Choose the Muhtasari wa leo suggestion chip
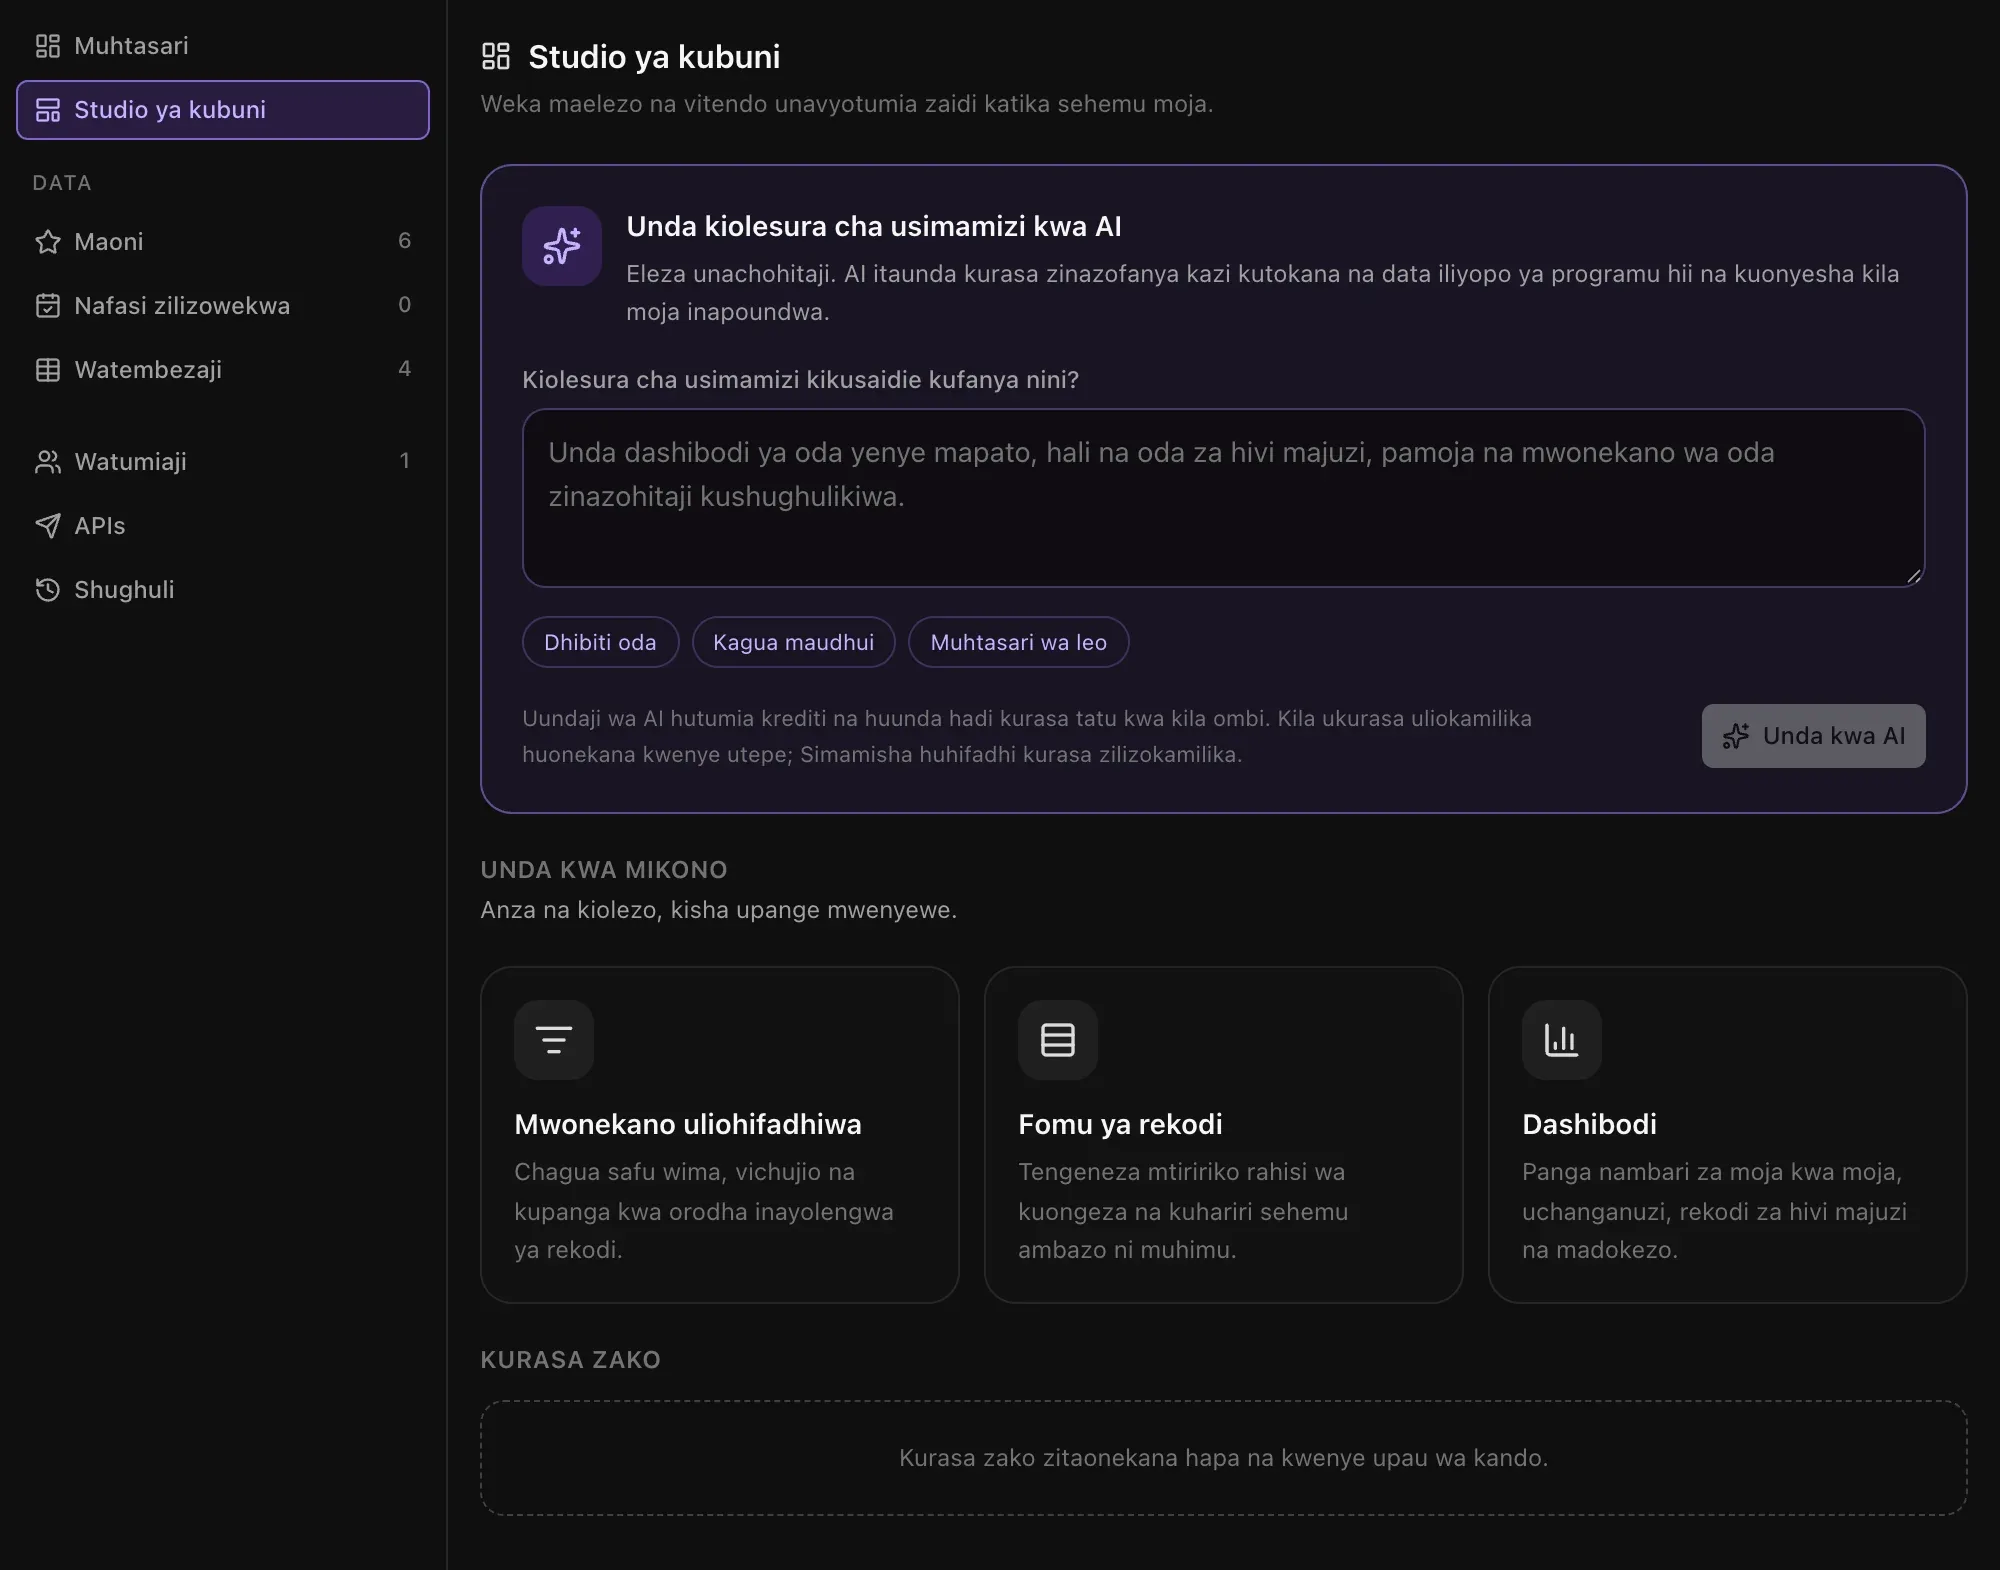The width and height of the screenshot is (2000, 1570). click(1018, 642)
